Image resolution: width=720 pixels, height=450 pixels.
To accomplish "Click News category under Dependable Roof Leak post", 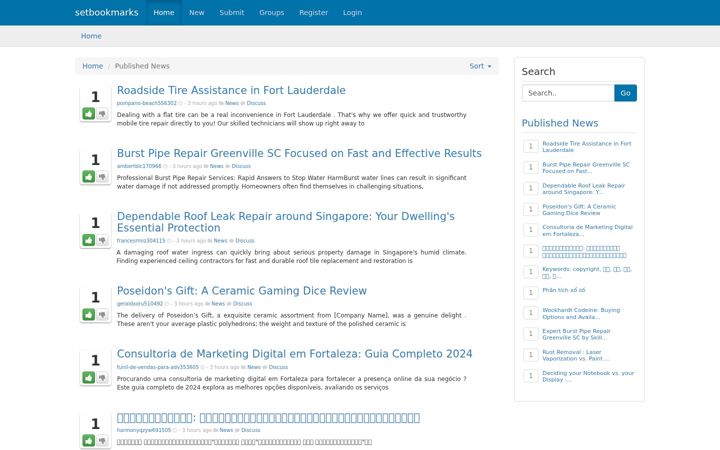I will [x=220, y=241].
